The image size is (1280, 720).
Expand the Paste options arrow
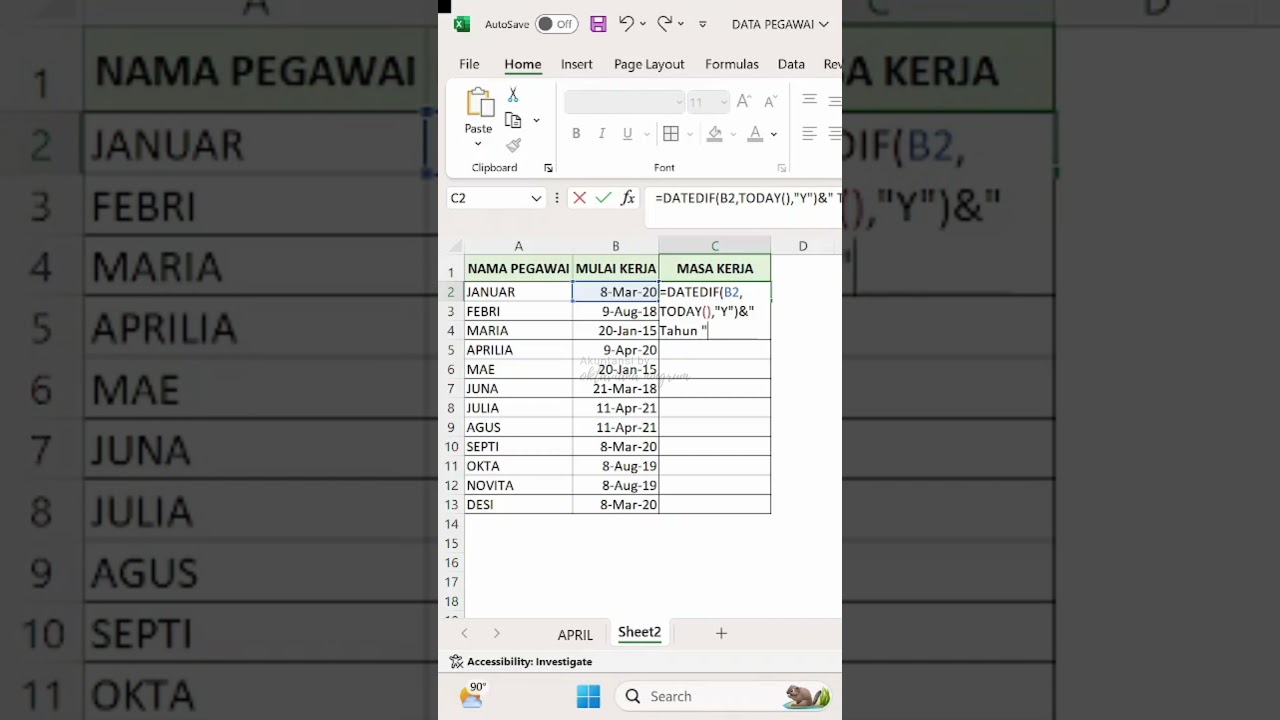[x=478, y=144]
